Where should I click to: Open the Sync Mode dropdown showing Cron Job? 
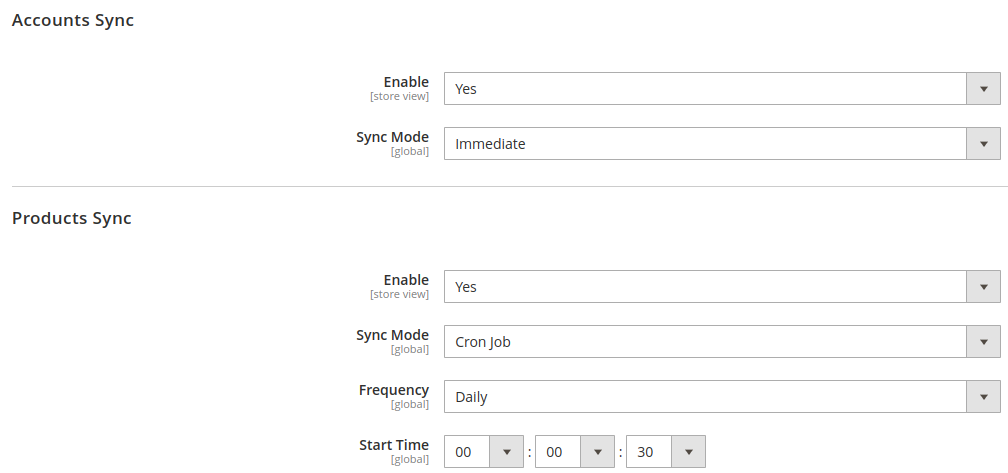tap(722, 342)
